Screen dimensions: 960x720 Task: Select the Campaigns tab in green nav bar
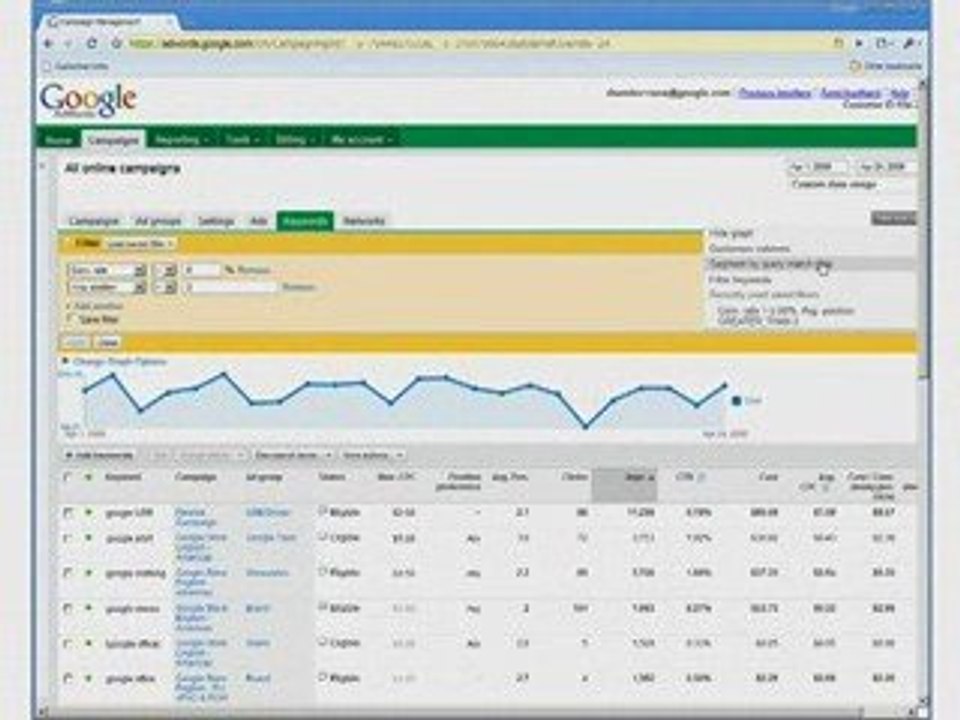click(114, 140)
